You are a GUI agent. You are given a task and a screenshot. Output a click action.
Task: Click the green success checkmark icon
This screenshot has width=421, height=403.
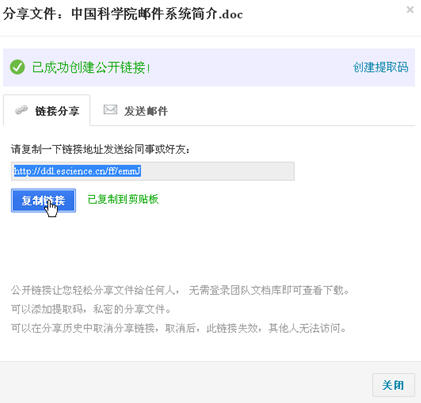tap(17, 67)
